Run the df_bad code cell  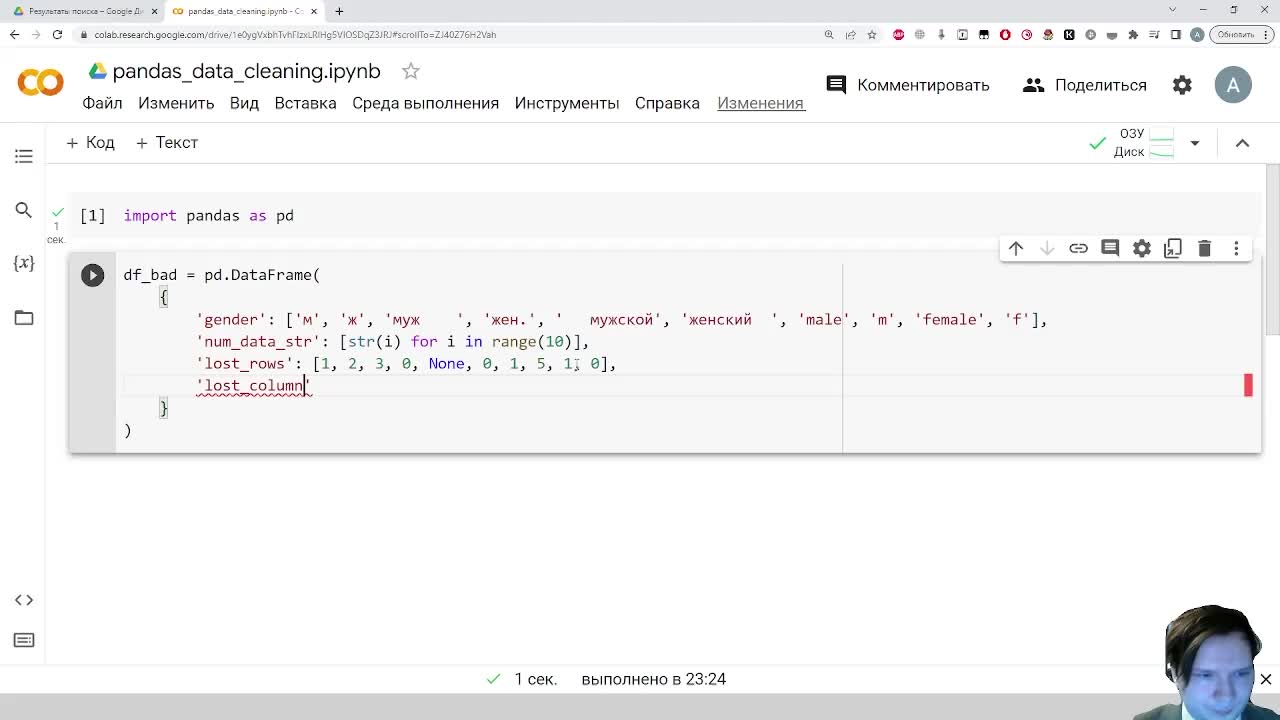tap(92, 275)
